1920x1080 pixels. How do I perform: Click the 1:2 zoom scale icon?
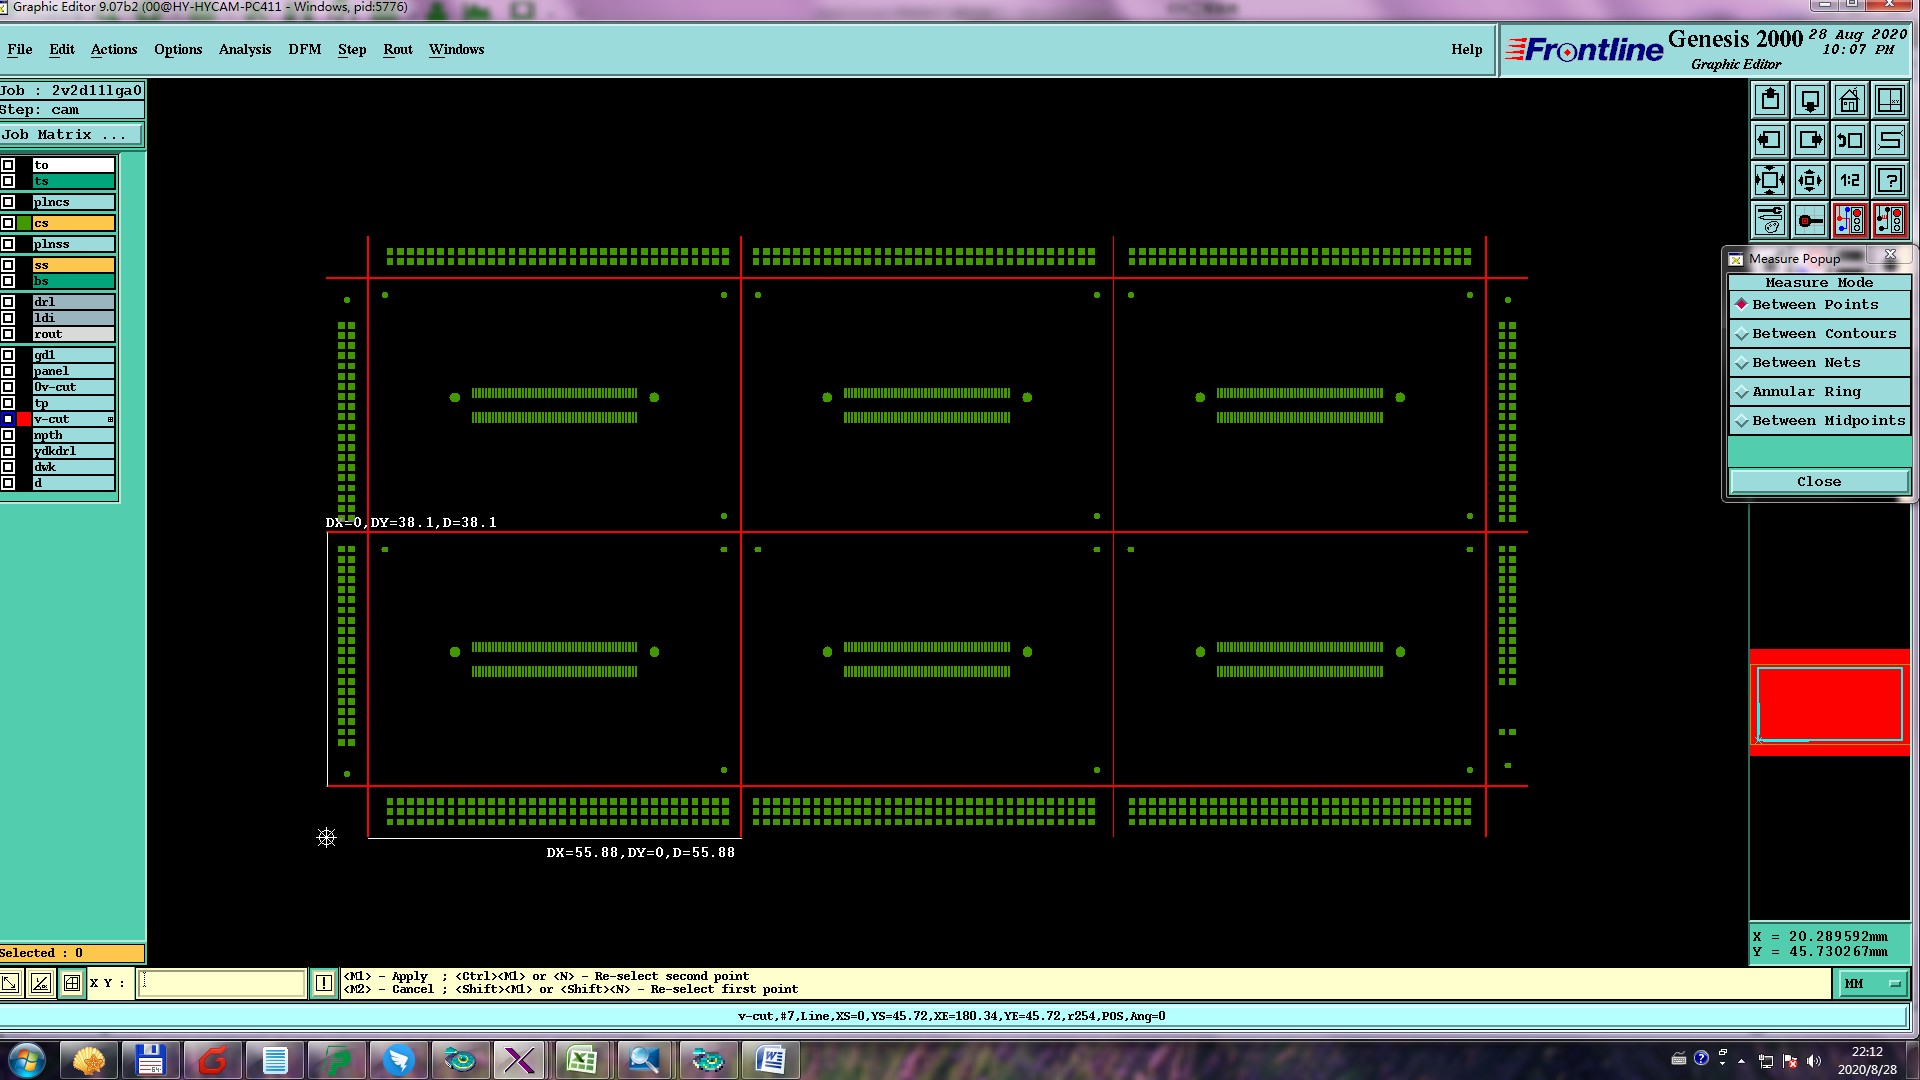1850,181
